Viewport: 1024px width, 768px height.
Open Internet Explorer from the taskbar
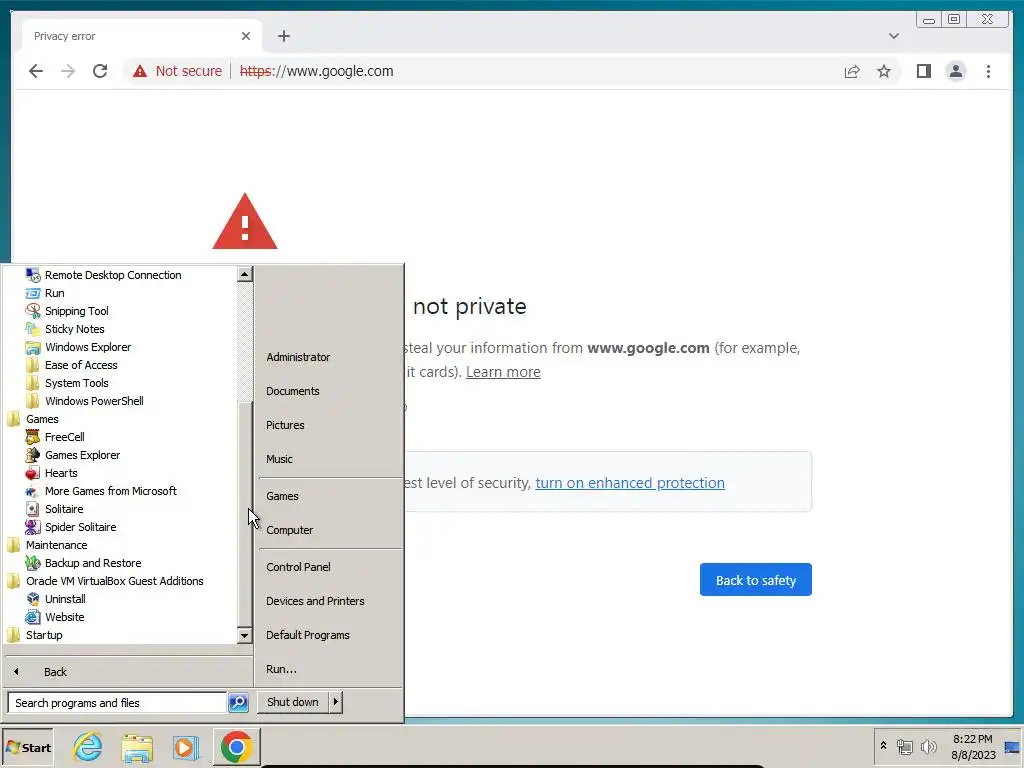(88, 747)
